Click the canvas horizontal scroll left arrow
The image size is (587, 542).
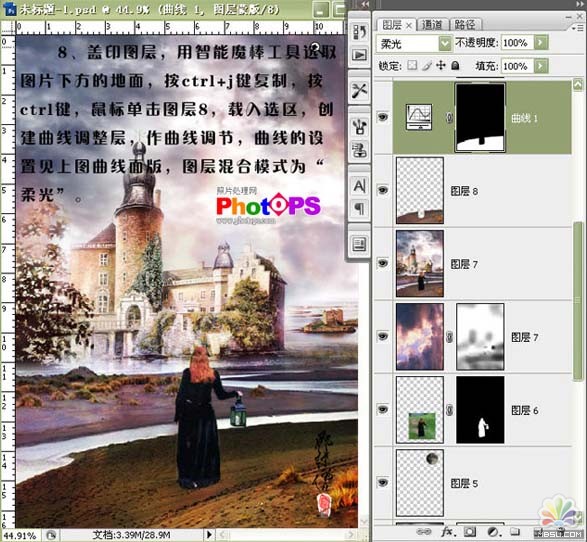click(x=223, y=535)
